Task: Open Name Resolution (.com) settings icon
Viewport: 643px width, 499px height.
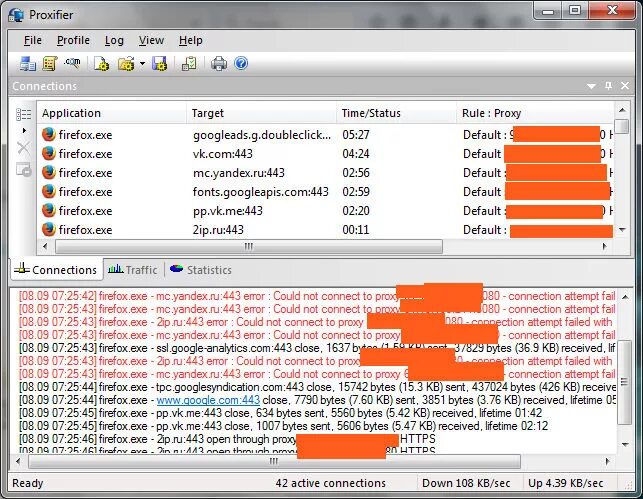Action: coord(72,63)
